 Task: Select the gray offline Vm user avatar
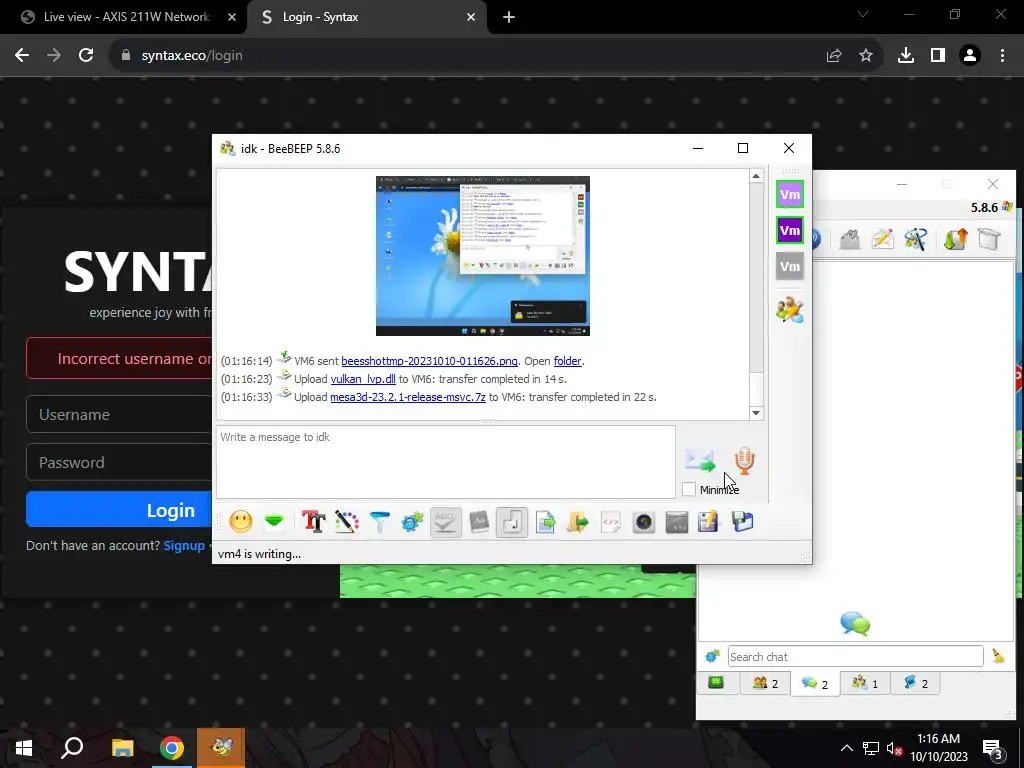[x=790, y=266]
